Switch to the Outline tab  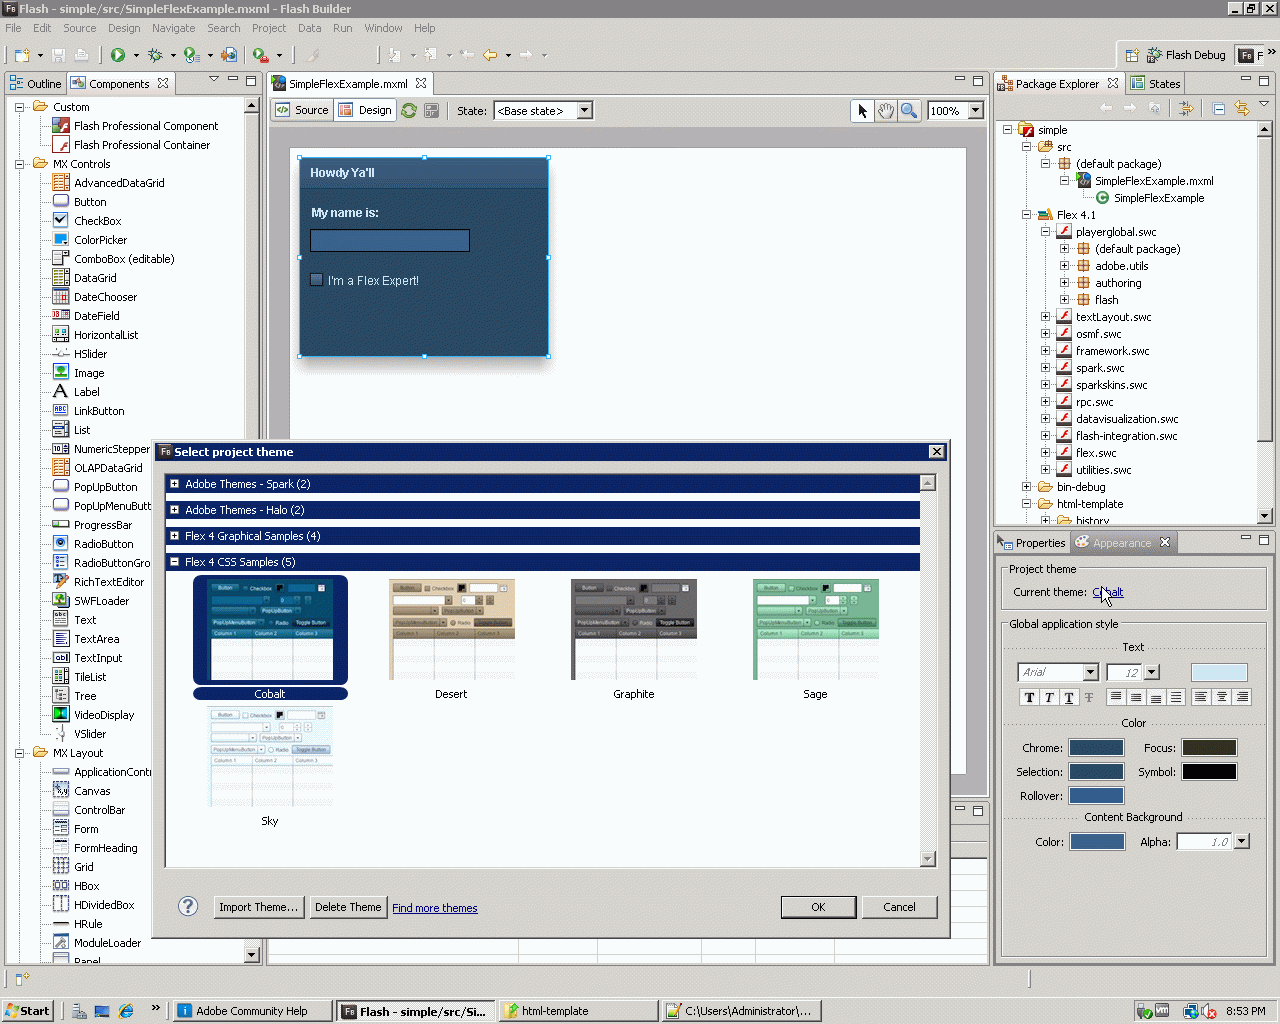point(36,84)
